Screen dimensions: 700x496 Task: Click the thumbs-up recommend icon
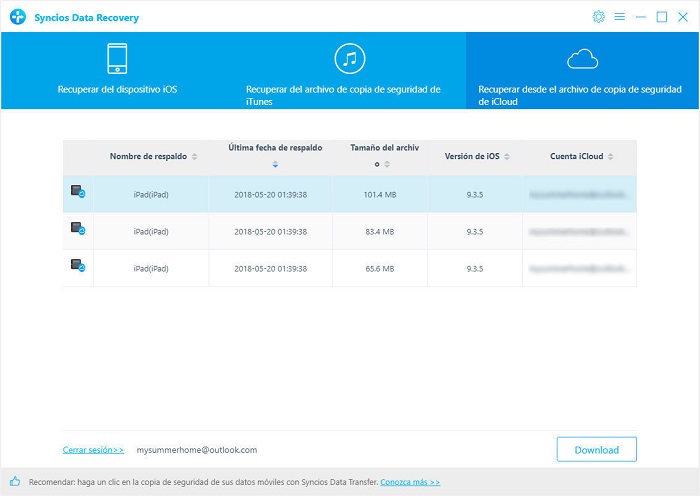(x=15, y=481)
